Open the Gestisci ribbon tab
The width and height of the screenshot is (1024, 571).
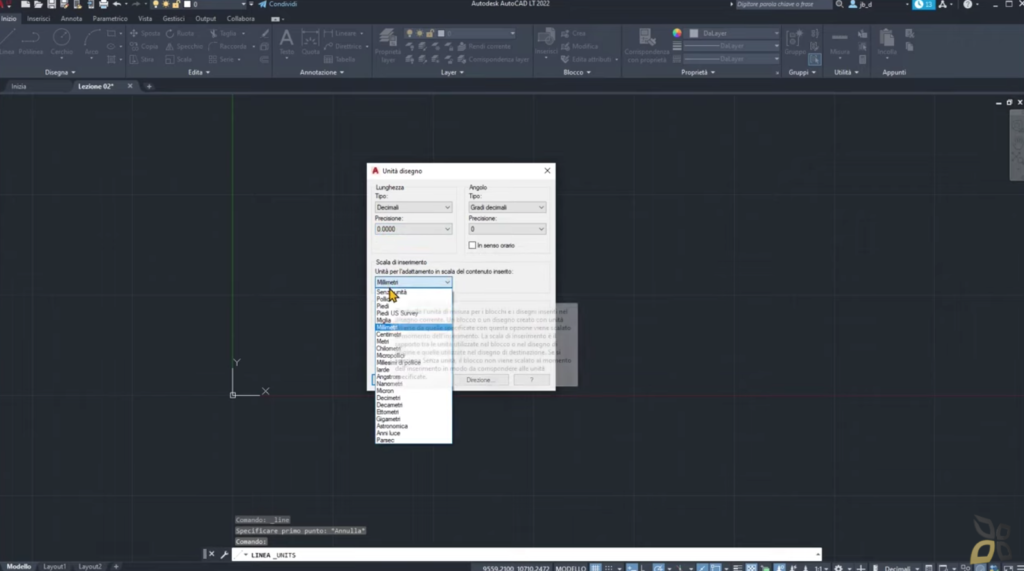(173, 19)
